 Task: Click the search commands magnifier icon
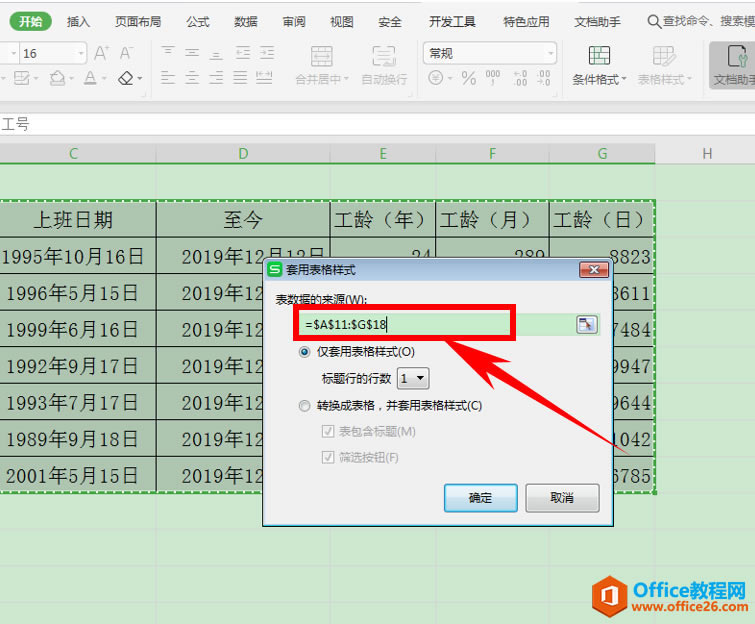click(x=653, y=22)
